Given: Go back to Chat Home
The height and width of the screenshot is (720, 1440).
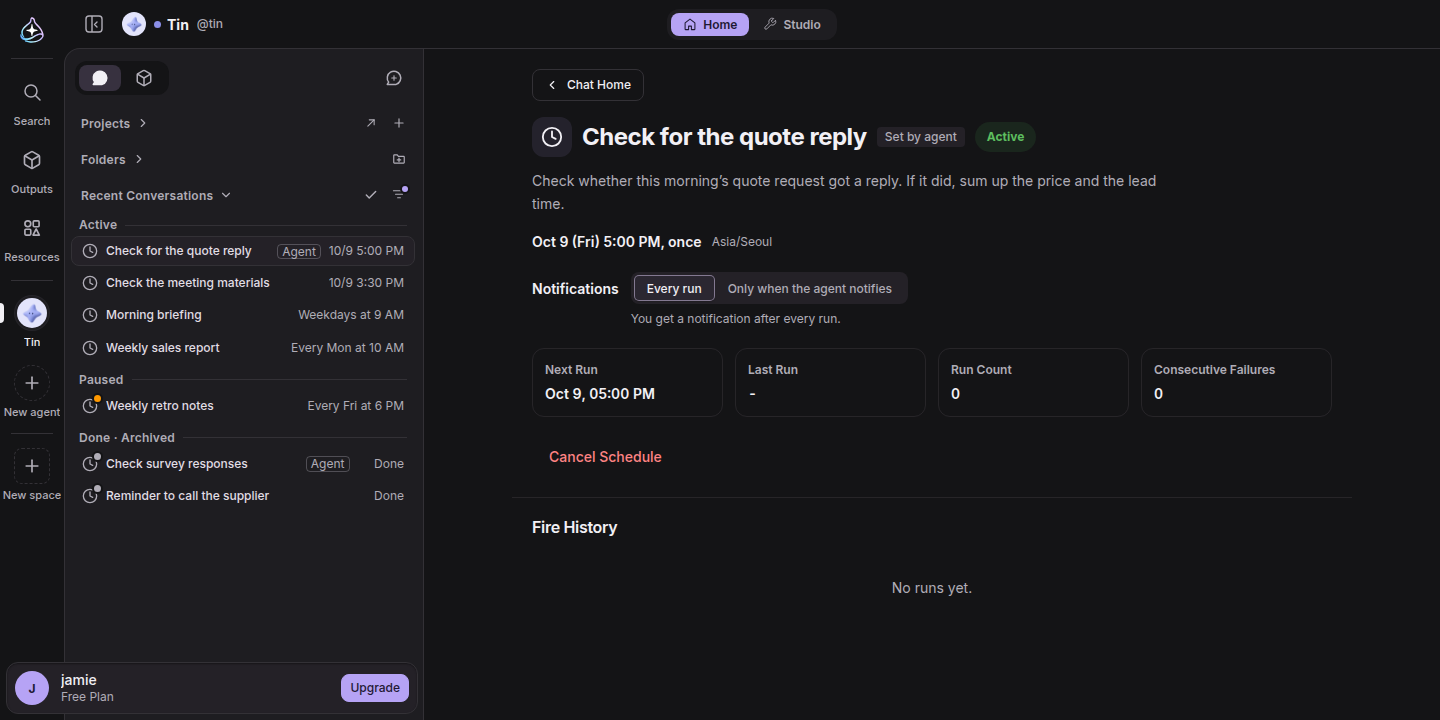Looking at the screenshot, I should click(588, 85).
